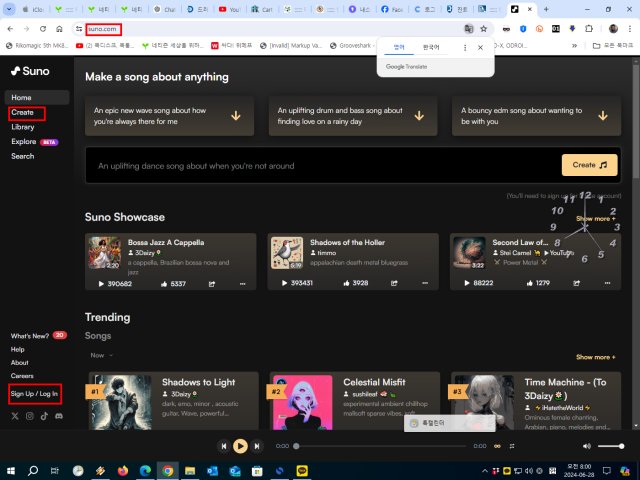640x480 pixels.
Task: Open more options for Second Law of...
Action: click(607, 283)
